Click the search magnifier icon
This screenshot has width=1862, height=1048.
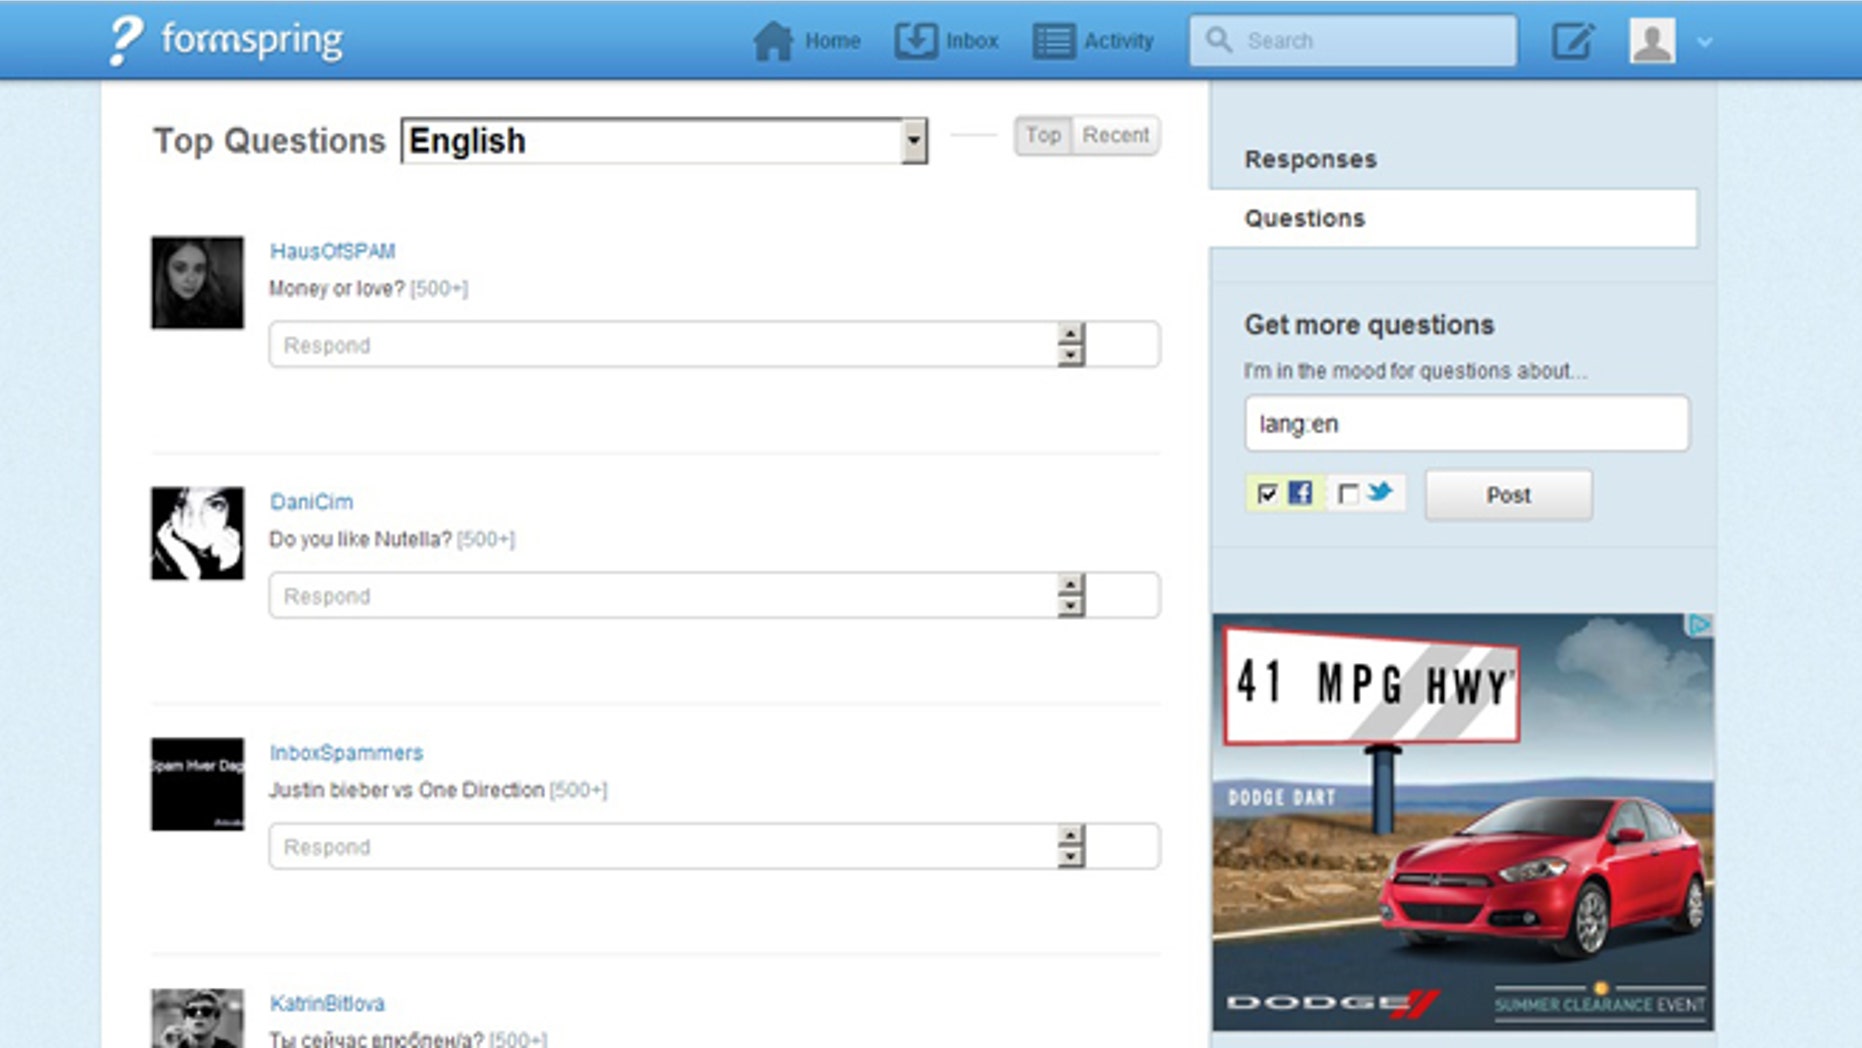(x=1218, y=40)
